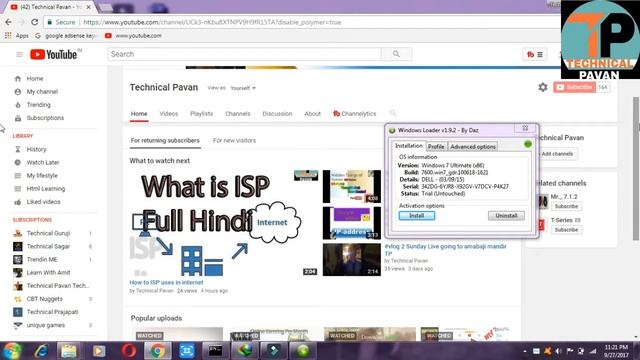Click the channel tab search icon
Viewport: 640px width, 360px height.
[x=393, y=113]
